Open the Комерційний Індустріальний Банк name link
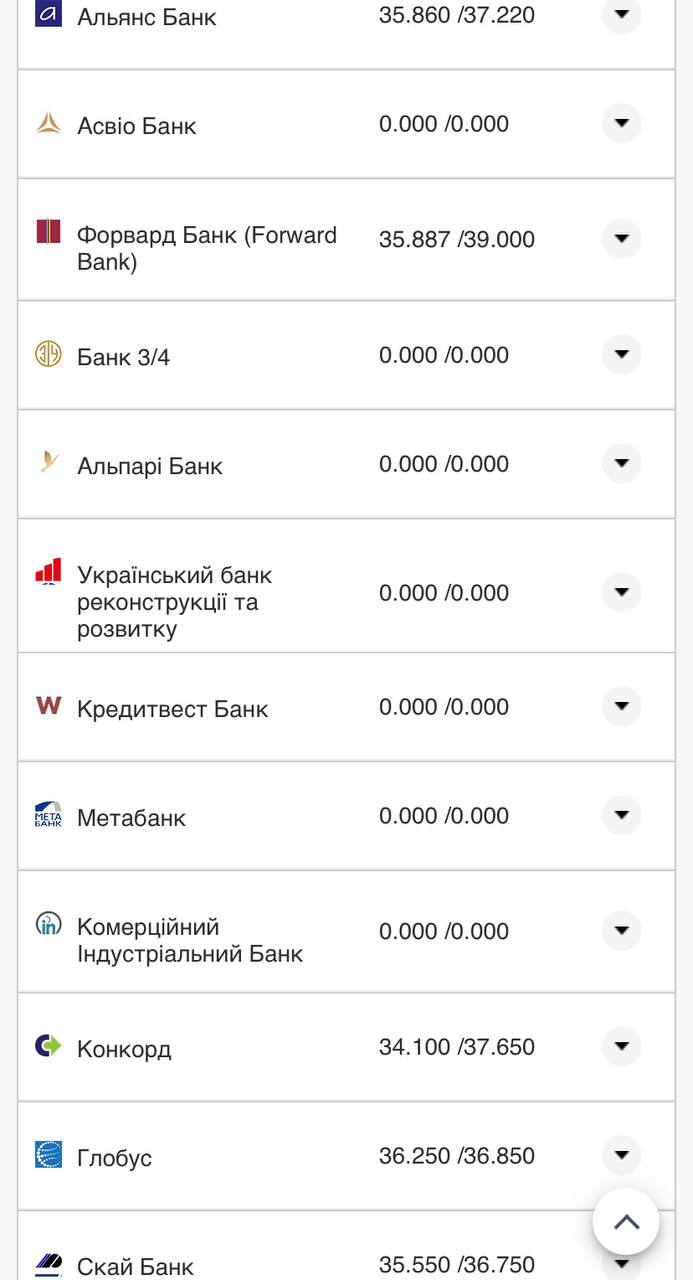 [x=189, y=940]
